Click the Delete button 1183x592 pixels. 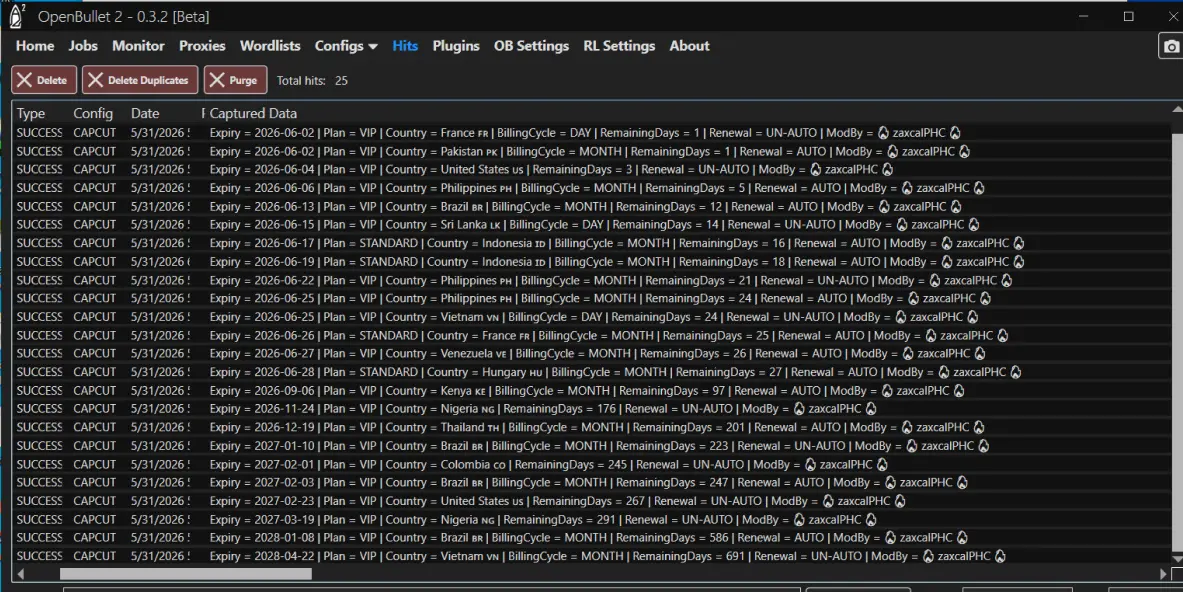point(44,80)
